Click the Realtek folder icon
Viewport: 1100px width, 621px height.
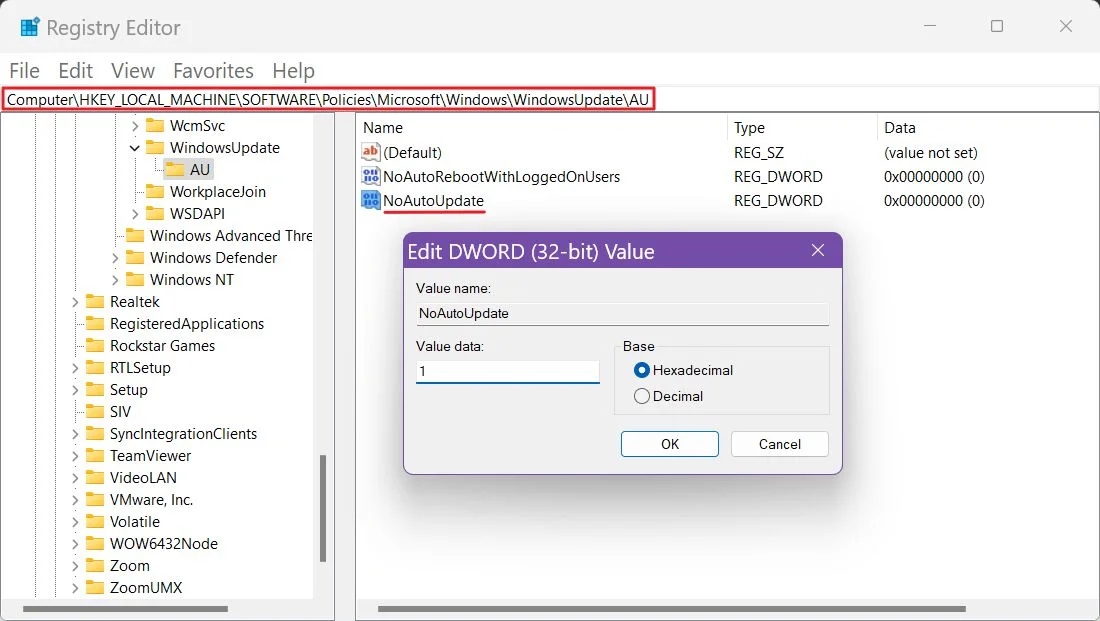click(95, 302)
